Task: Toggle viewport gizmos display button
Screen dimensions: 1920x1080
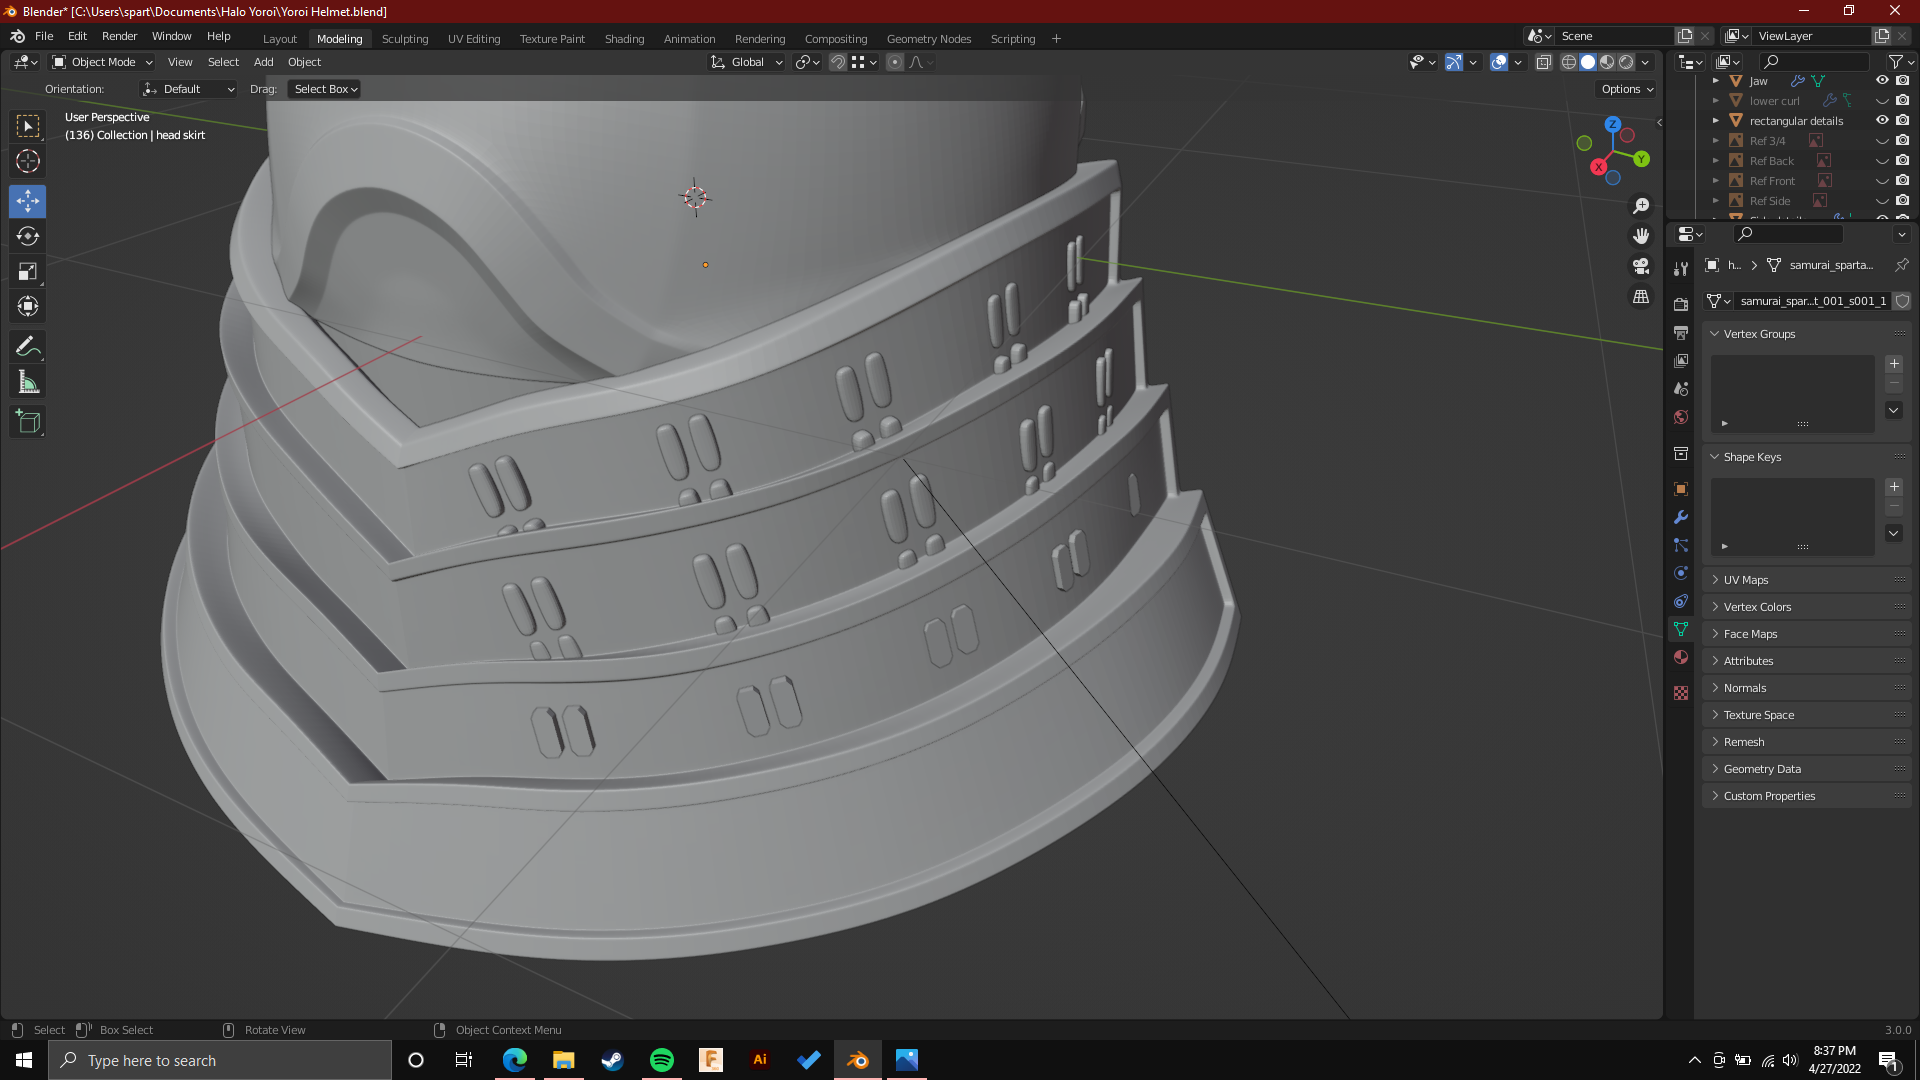Action: pos(1454,62)
